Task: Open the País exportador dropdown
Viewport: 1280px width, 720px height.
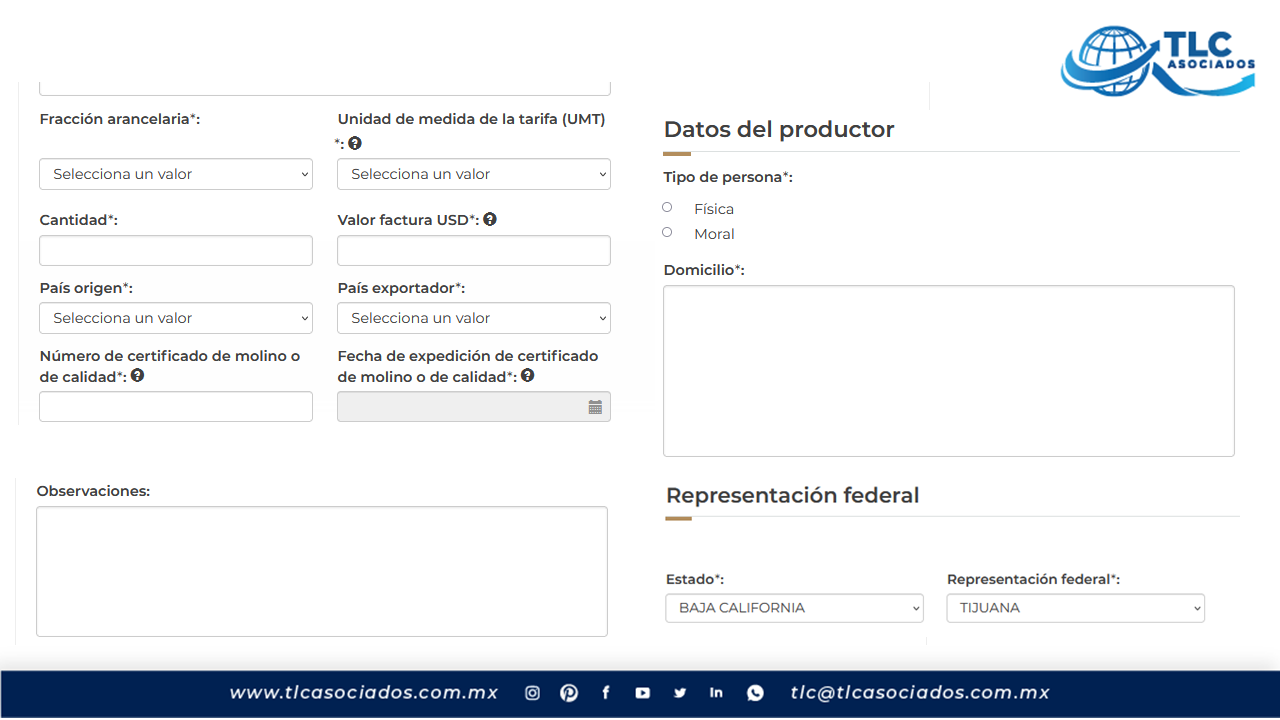Action: click(x=474, y=318)
